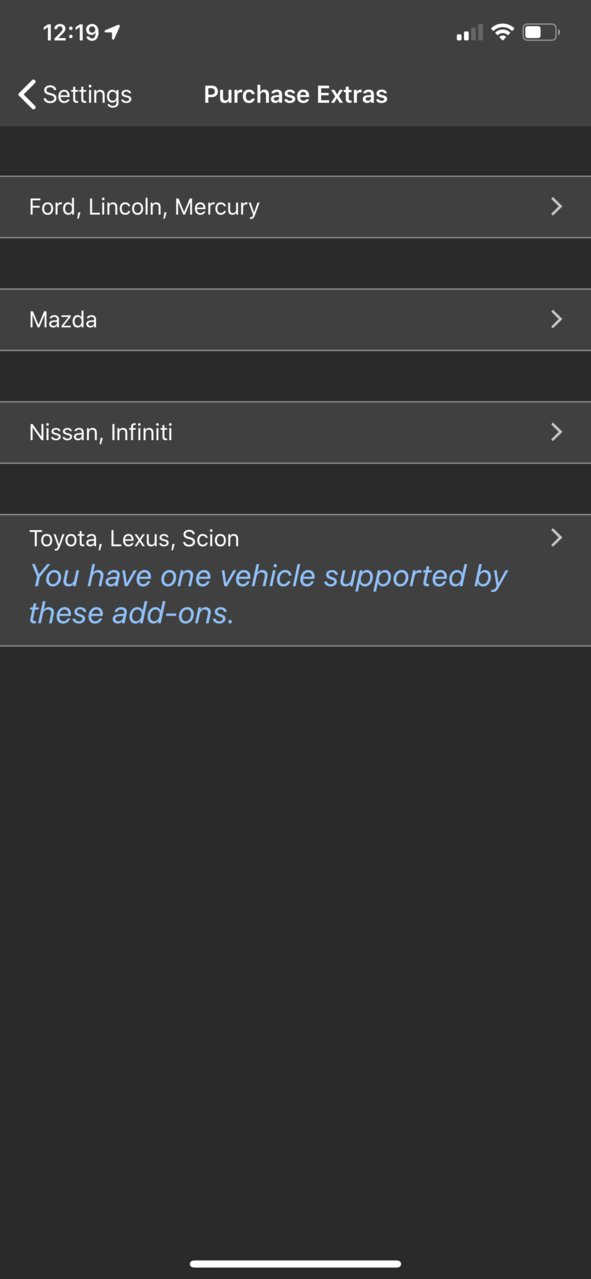Tap the back arrow icon

27,95
